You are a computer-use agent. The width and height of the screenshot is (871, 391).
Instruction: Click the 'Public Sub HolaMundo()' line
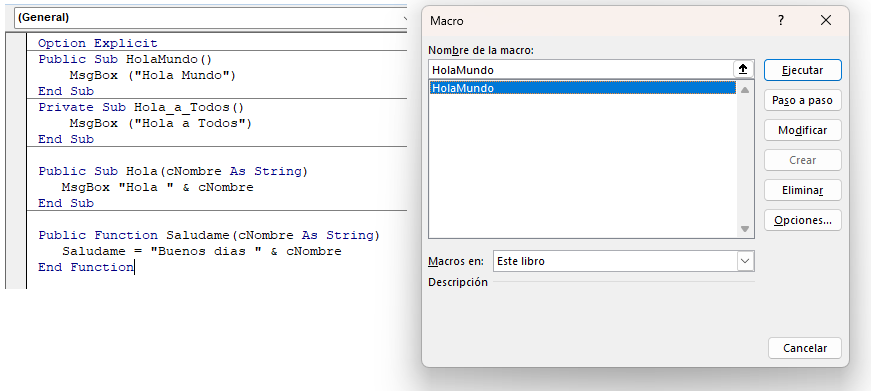point(126,59)
